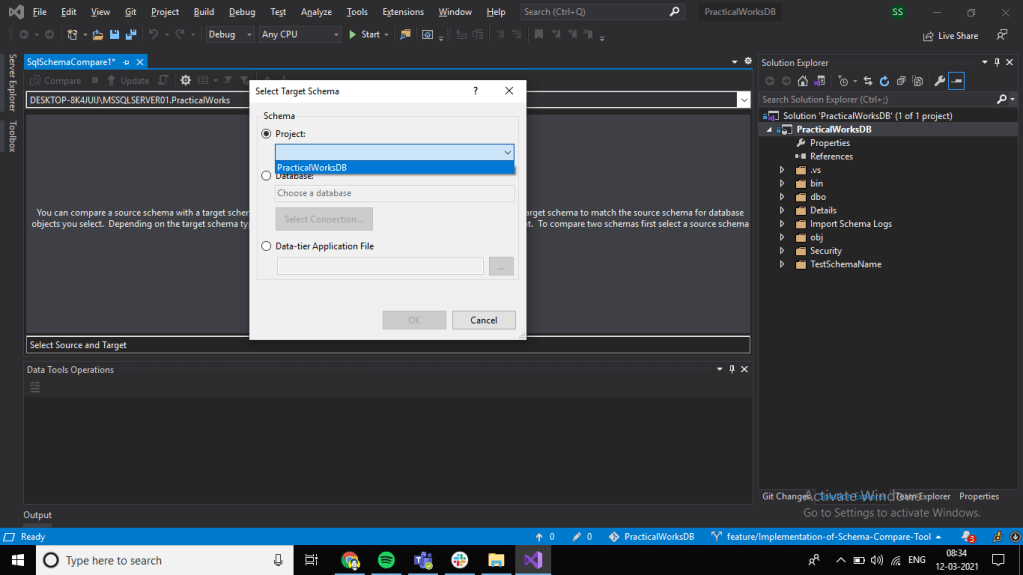Click the Live Share button
Screen dimensions: 1023x575
(x=950, y=36)
